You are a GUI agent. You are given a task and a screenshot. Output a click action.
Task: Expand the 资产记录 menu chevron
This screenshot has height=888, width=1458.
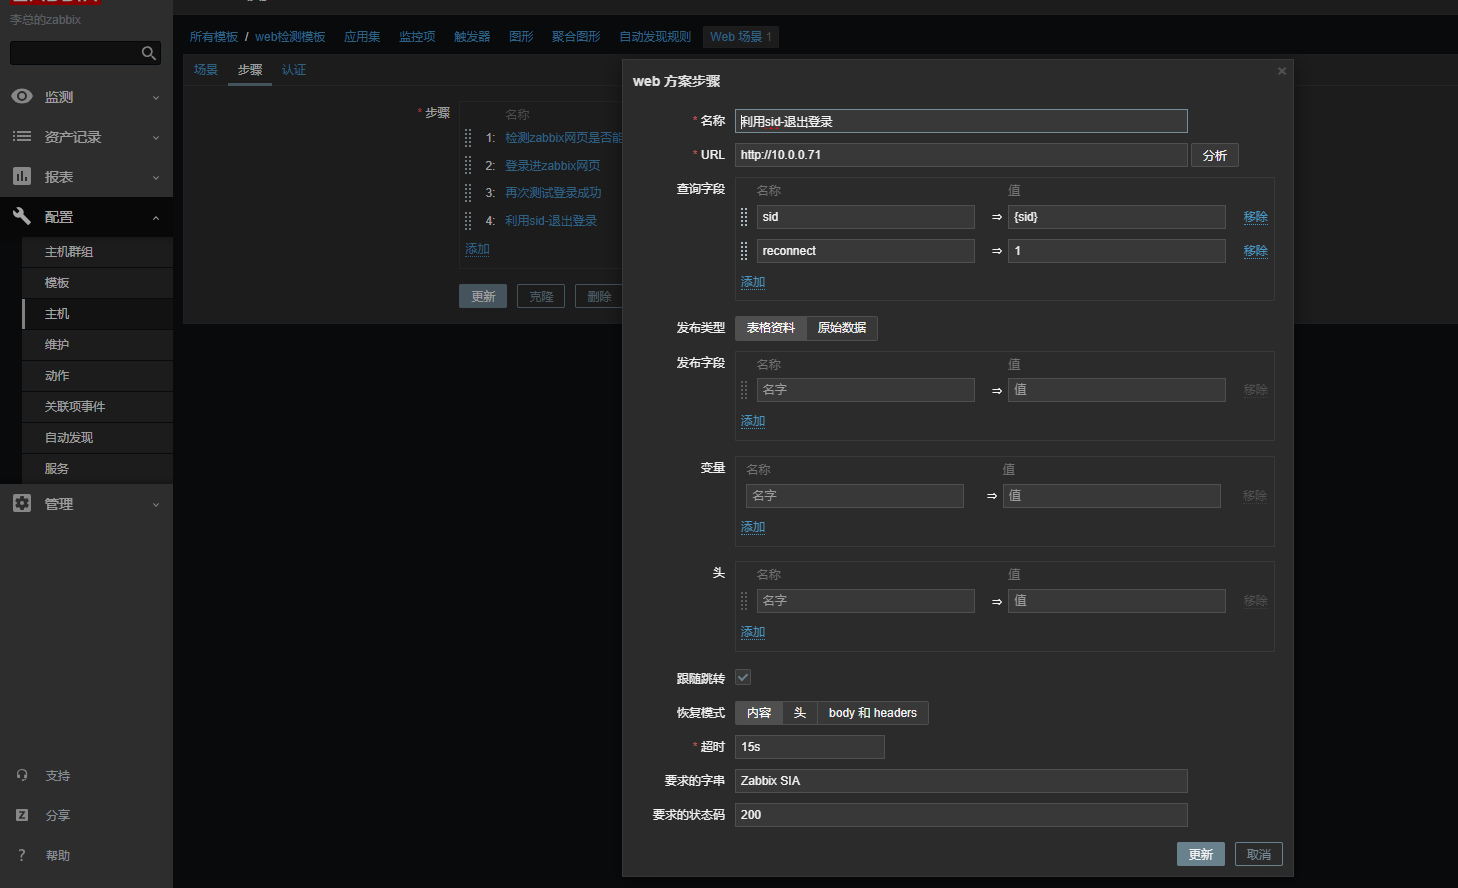click(x=156, y=138)
